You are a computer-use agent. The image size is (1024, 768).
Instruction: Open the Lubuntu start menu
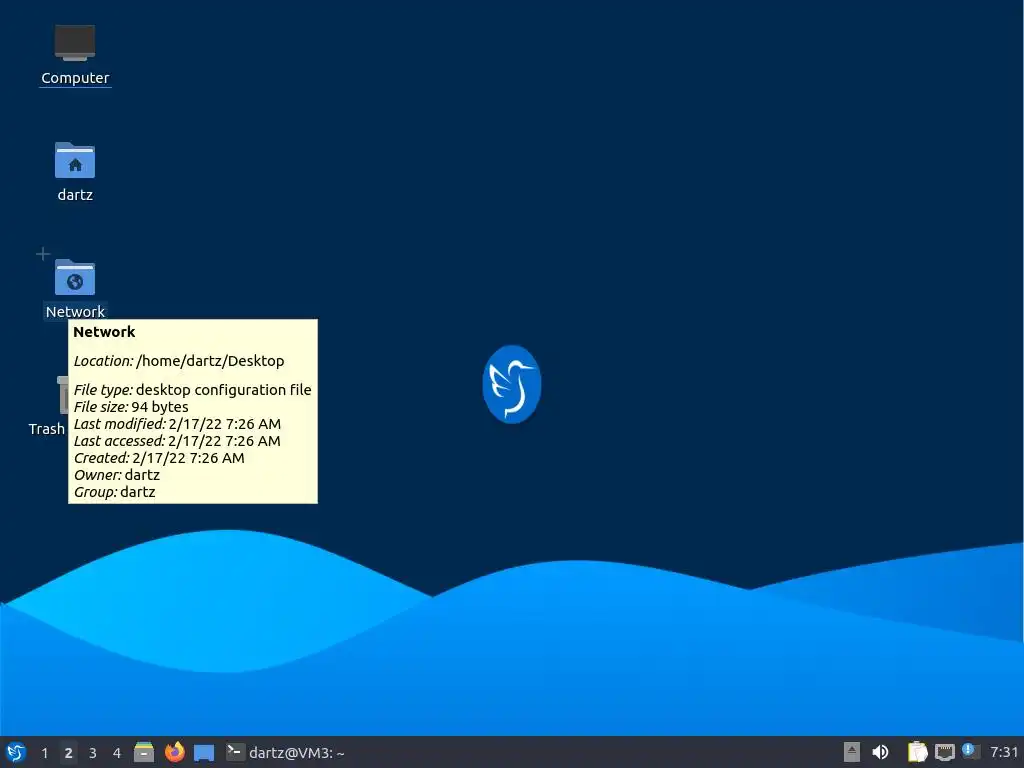pyautogui.click(x=16, y=752)
